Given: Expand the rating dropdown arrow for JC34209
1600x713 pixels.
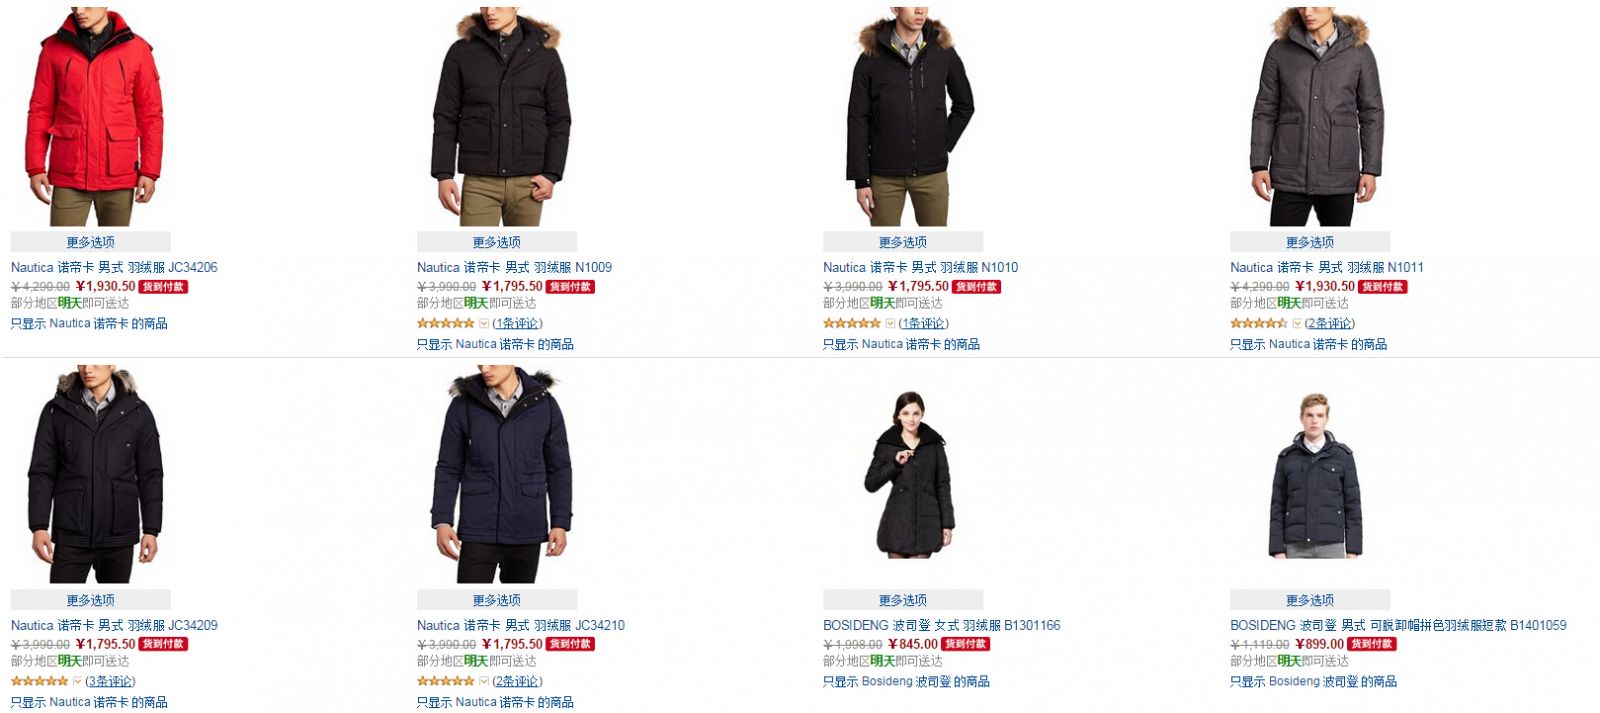Looking at the screenshot, I should point(78,681).
